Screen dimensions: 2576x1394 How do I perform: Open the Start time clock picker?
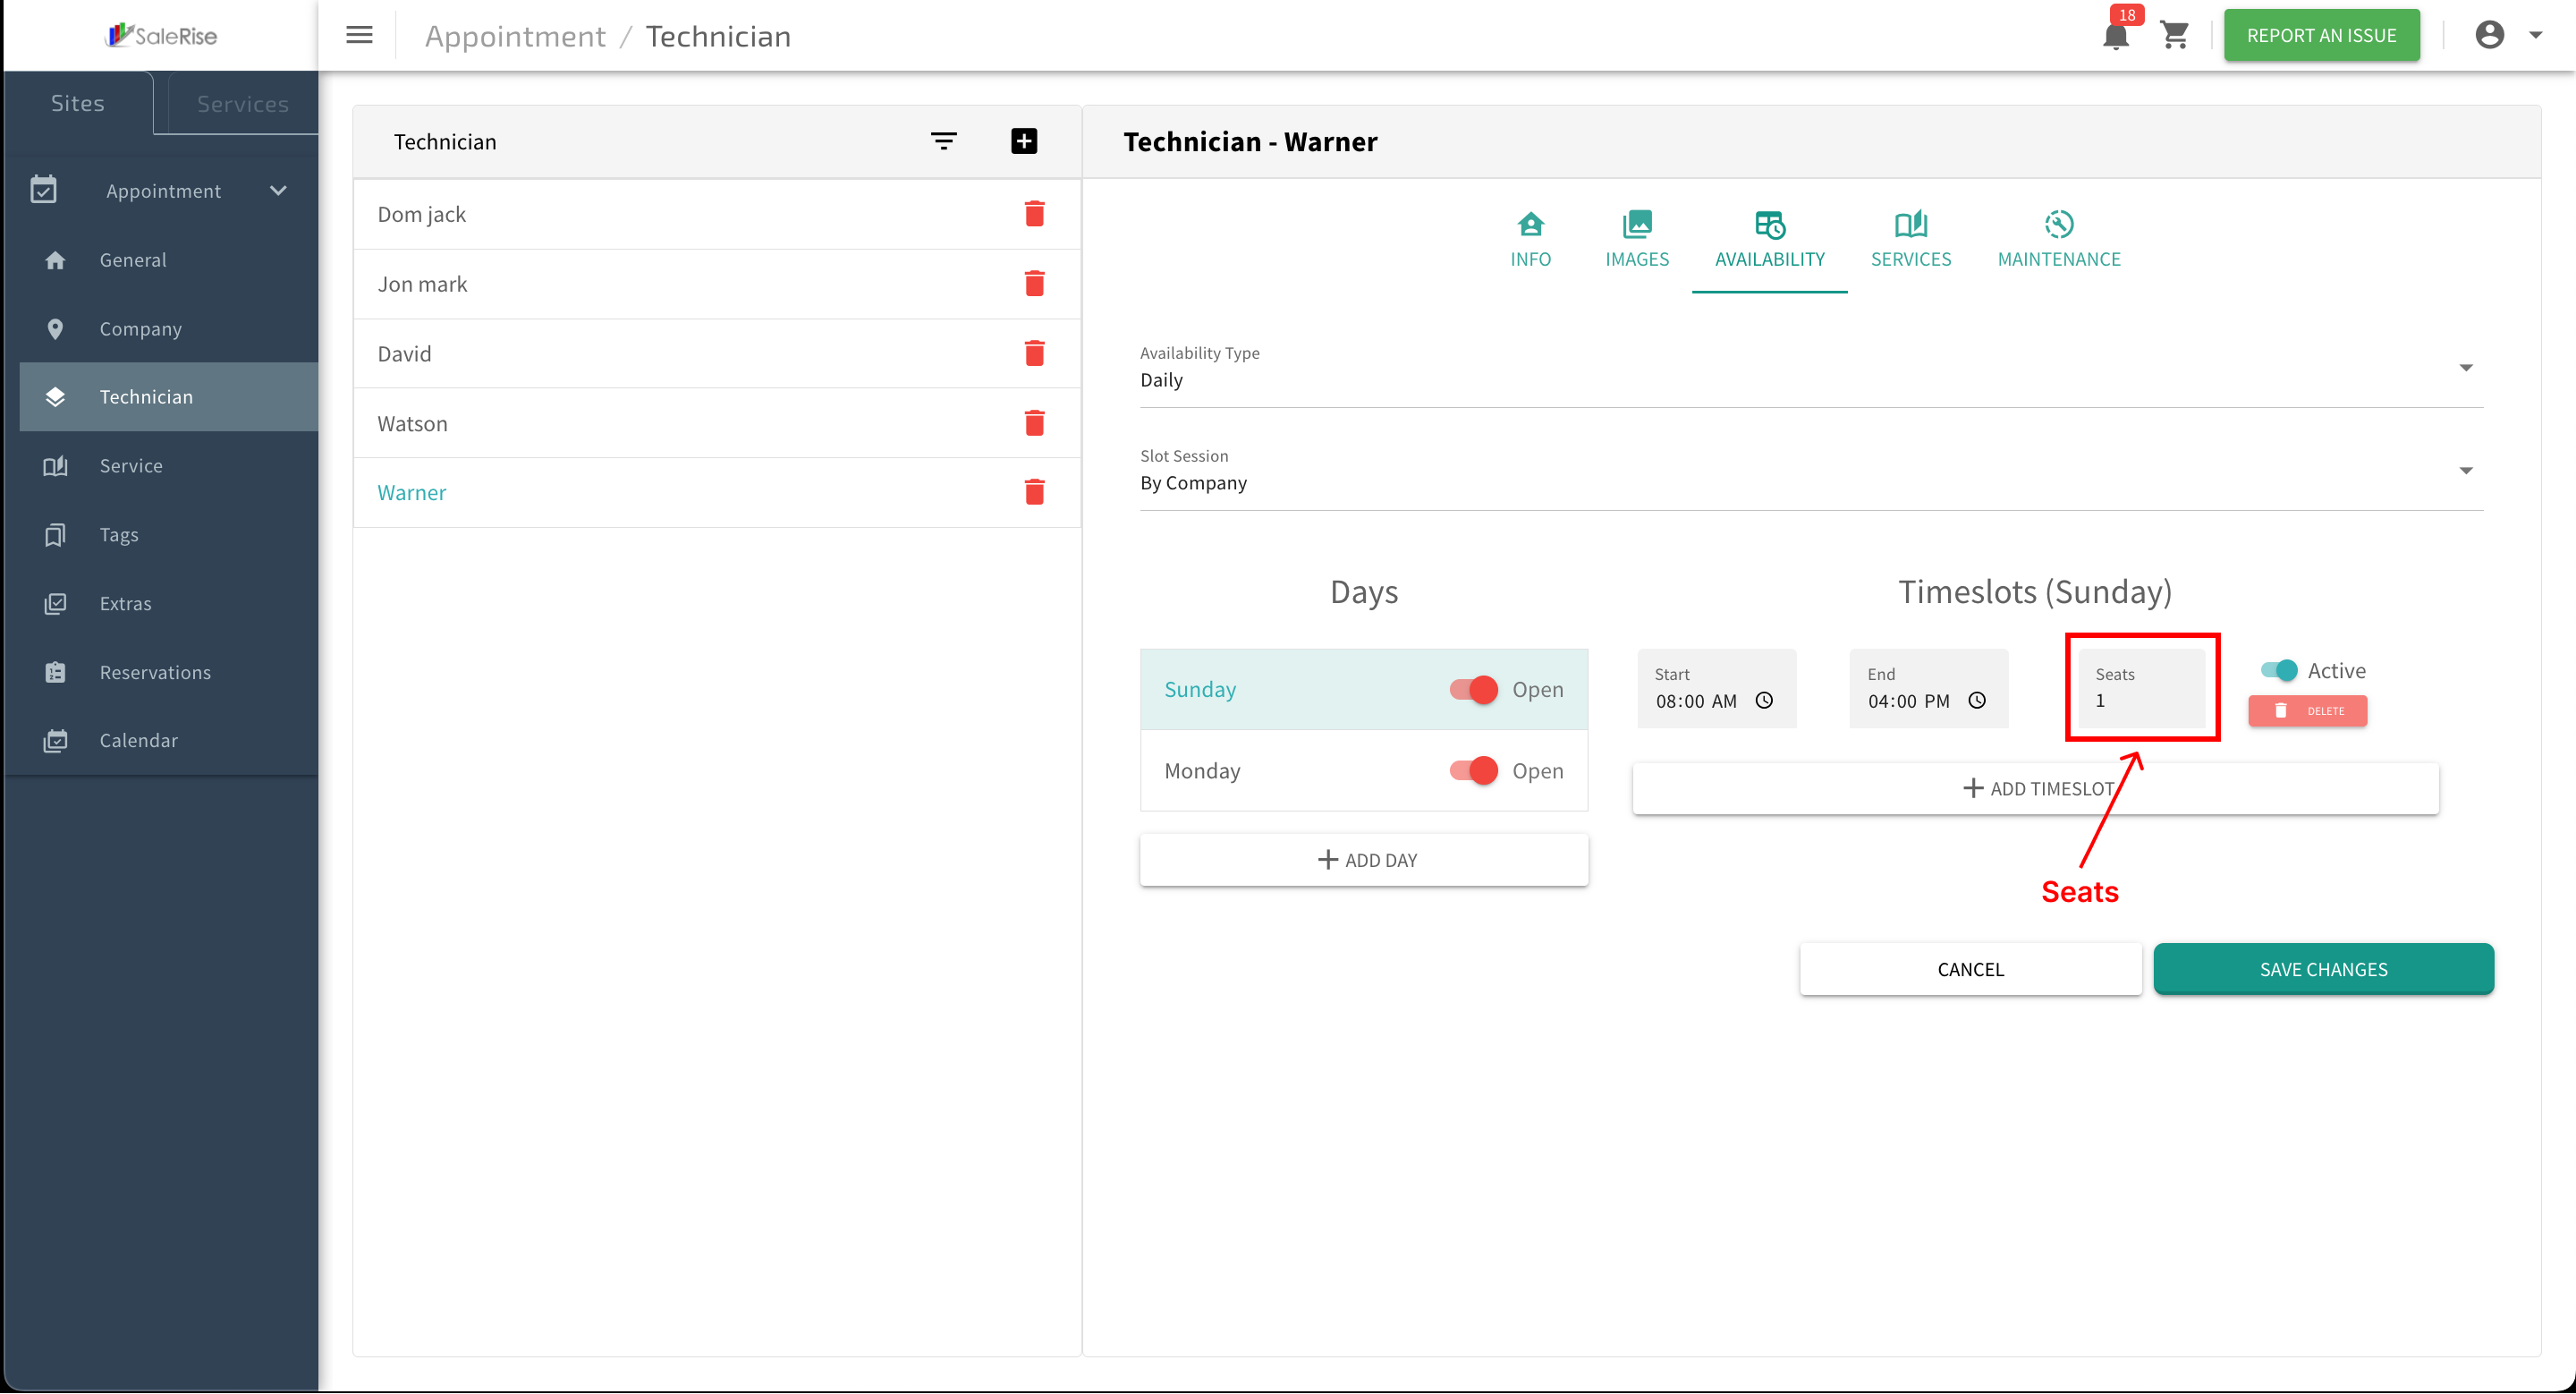(1764, 700)
